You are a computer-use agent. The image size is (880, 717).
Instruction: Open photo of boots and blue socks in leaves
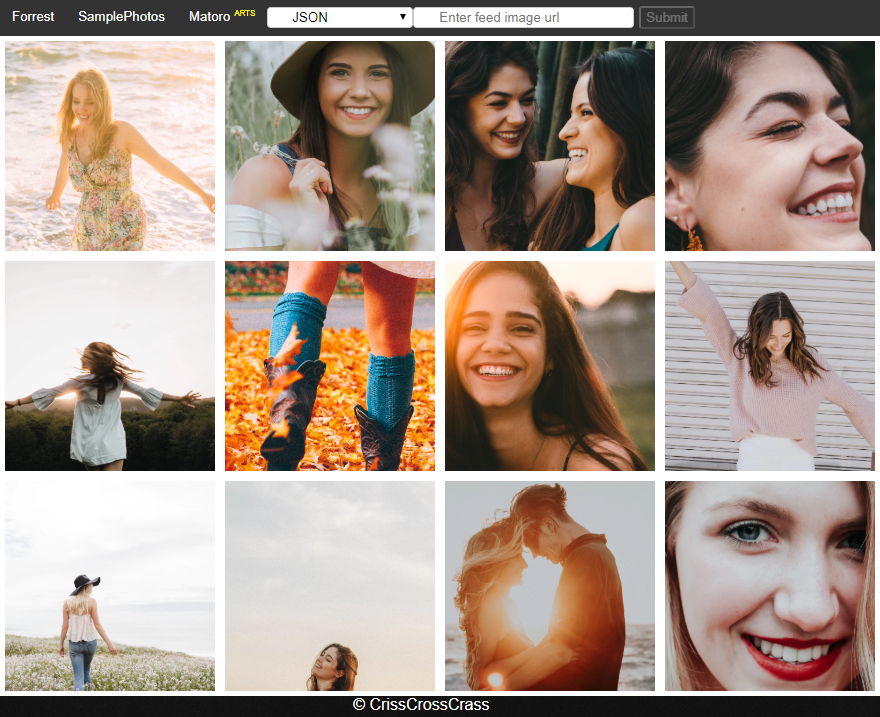tap(330, 366)
